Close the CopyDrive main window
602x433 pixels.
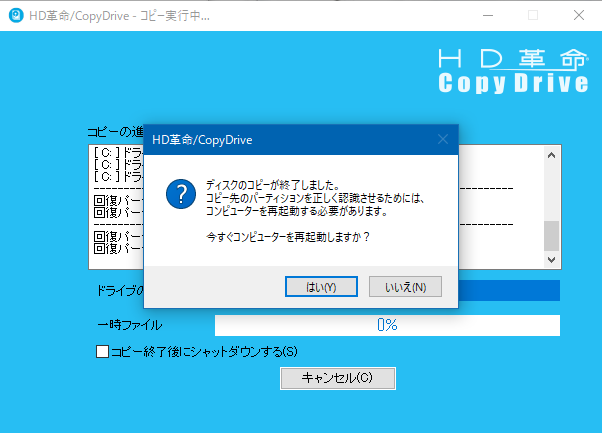point(579,15)
